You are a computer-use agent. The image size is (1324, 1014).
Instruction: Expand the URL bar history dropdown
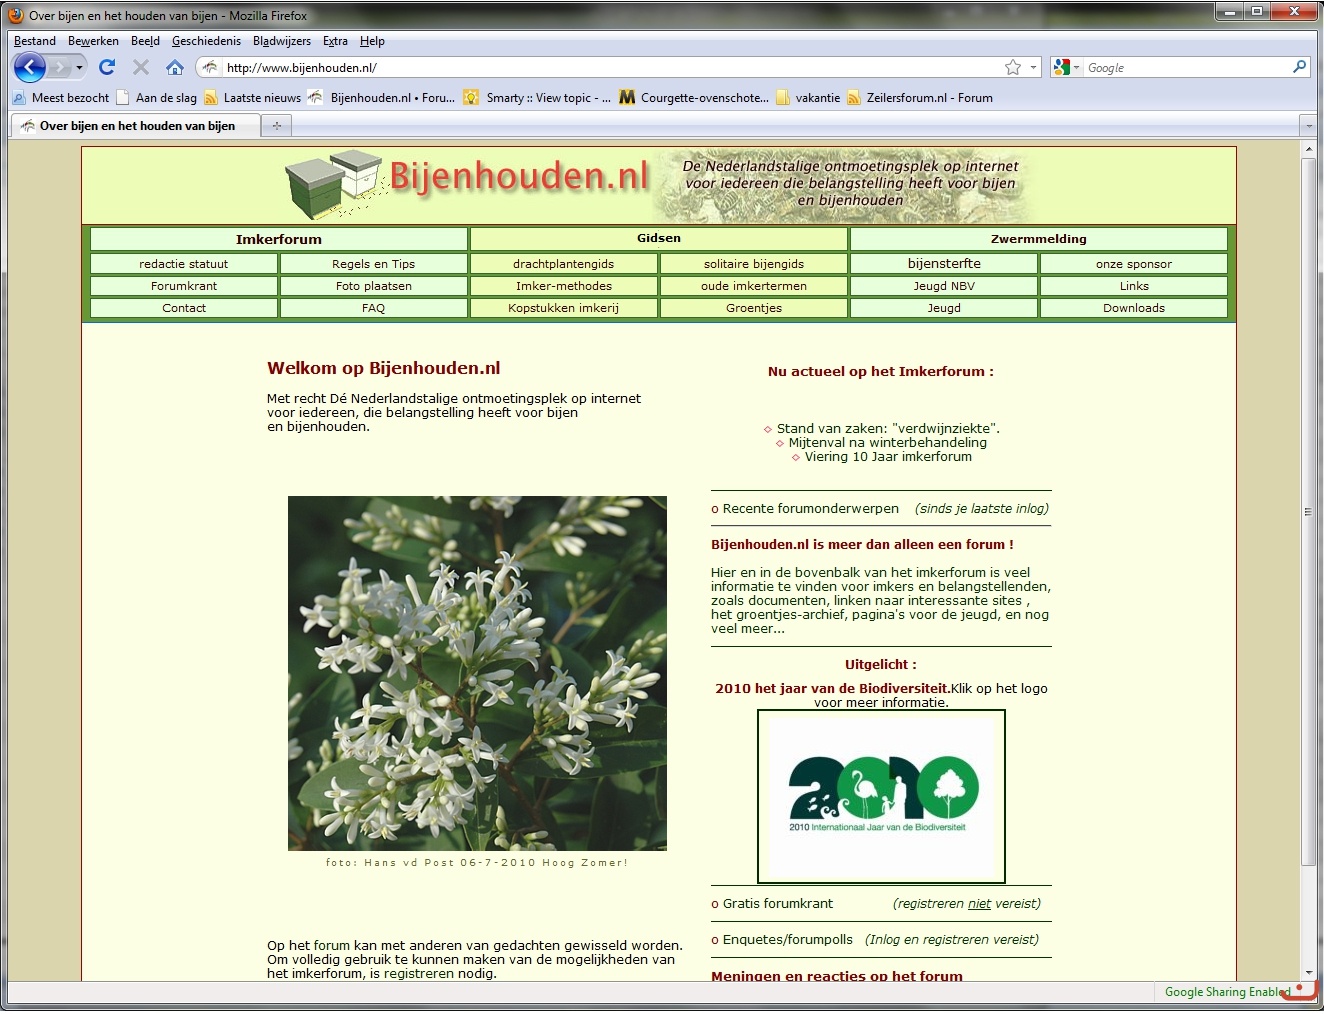coord(1033,67)
